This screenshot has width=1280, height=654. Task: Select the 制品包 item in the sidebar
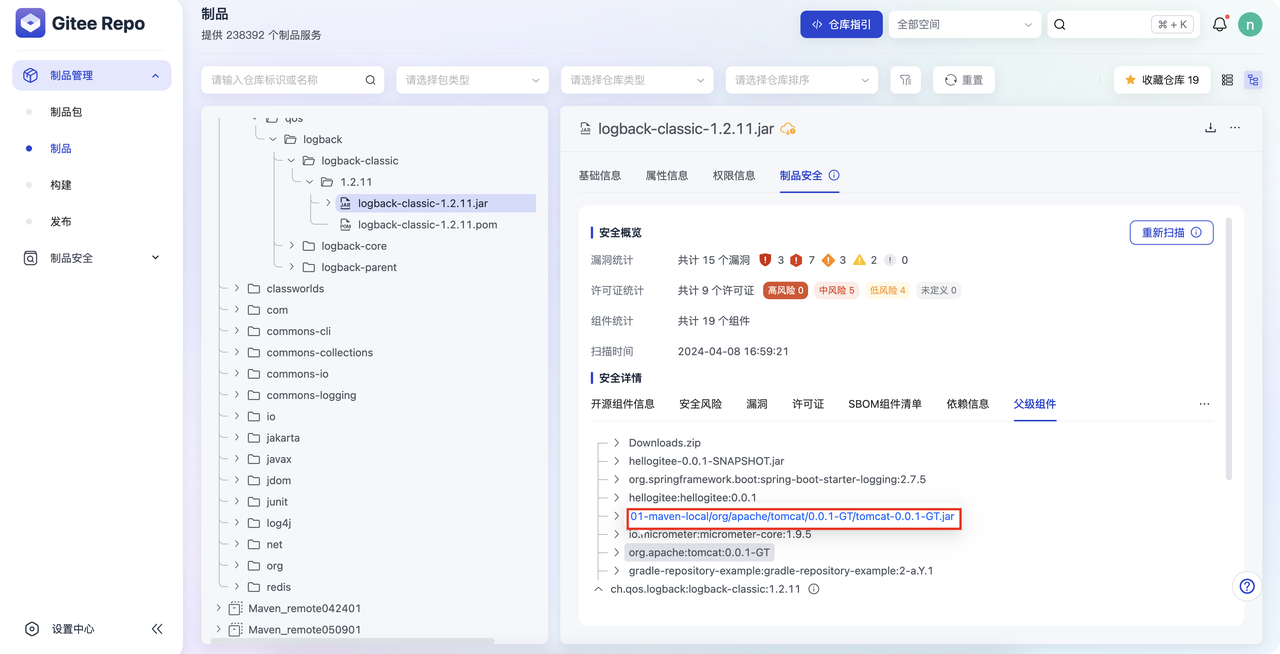click(x=66, y=111)
